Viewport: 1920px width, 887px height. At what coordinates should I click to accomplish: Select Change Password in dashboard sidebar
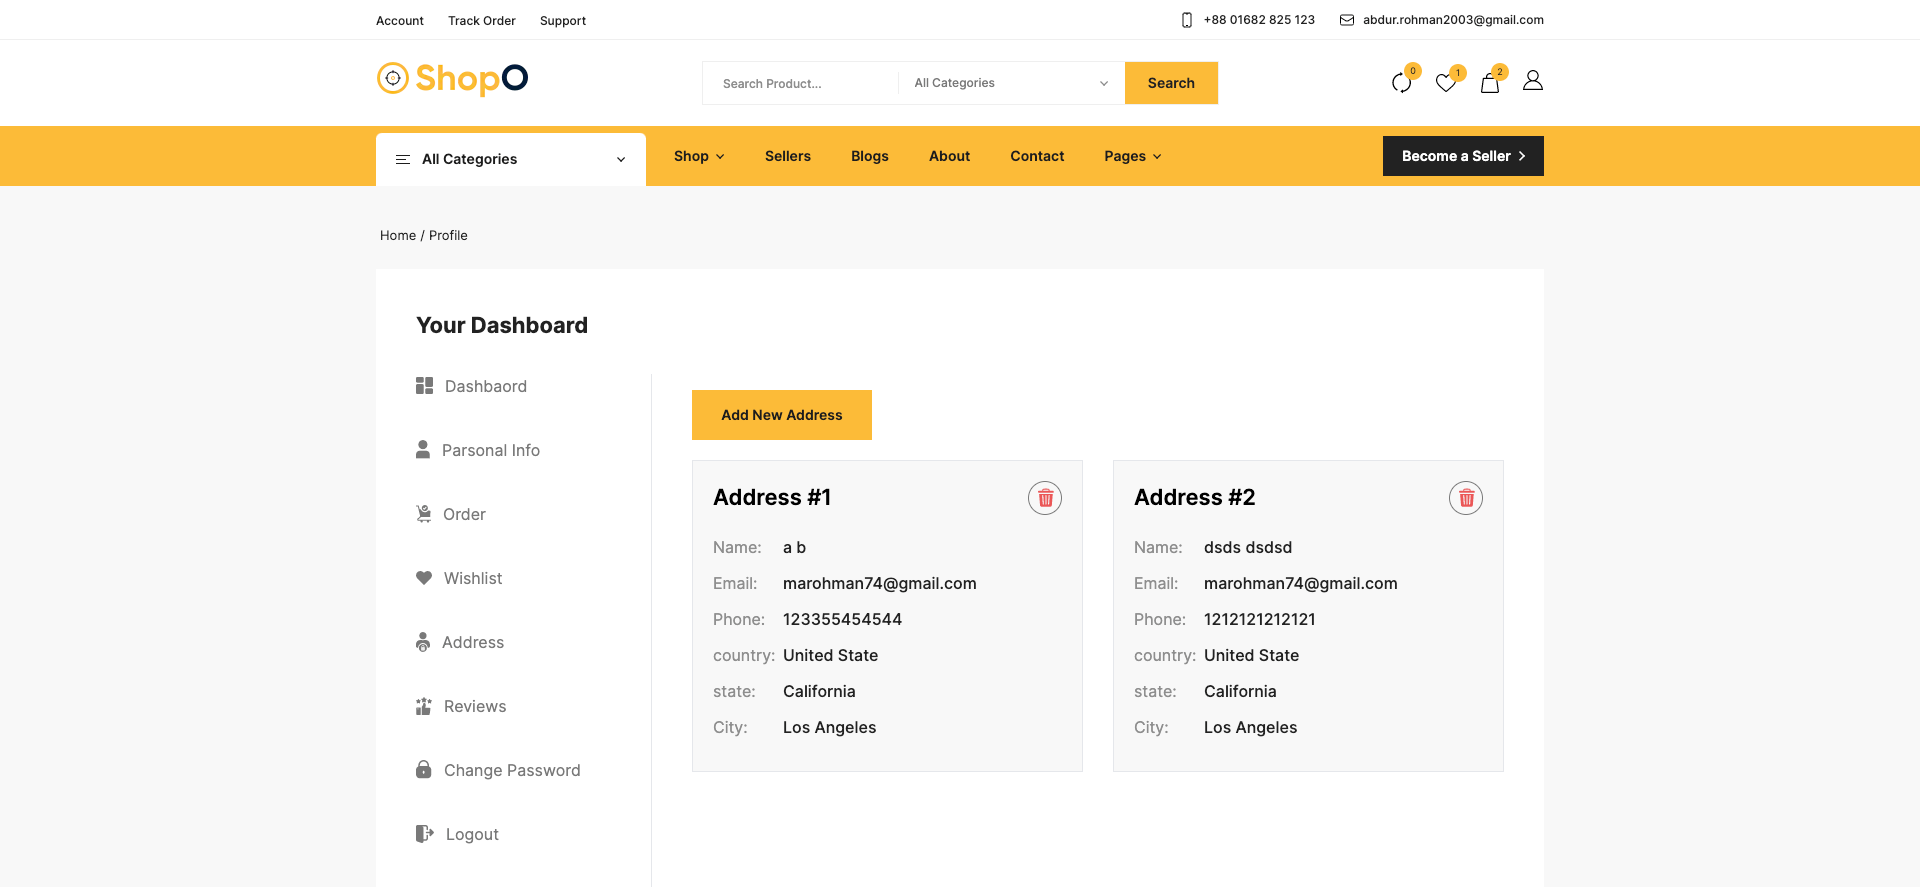pyautogui.click(x=511, y=770)
